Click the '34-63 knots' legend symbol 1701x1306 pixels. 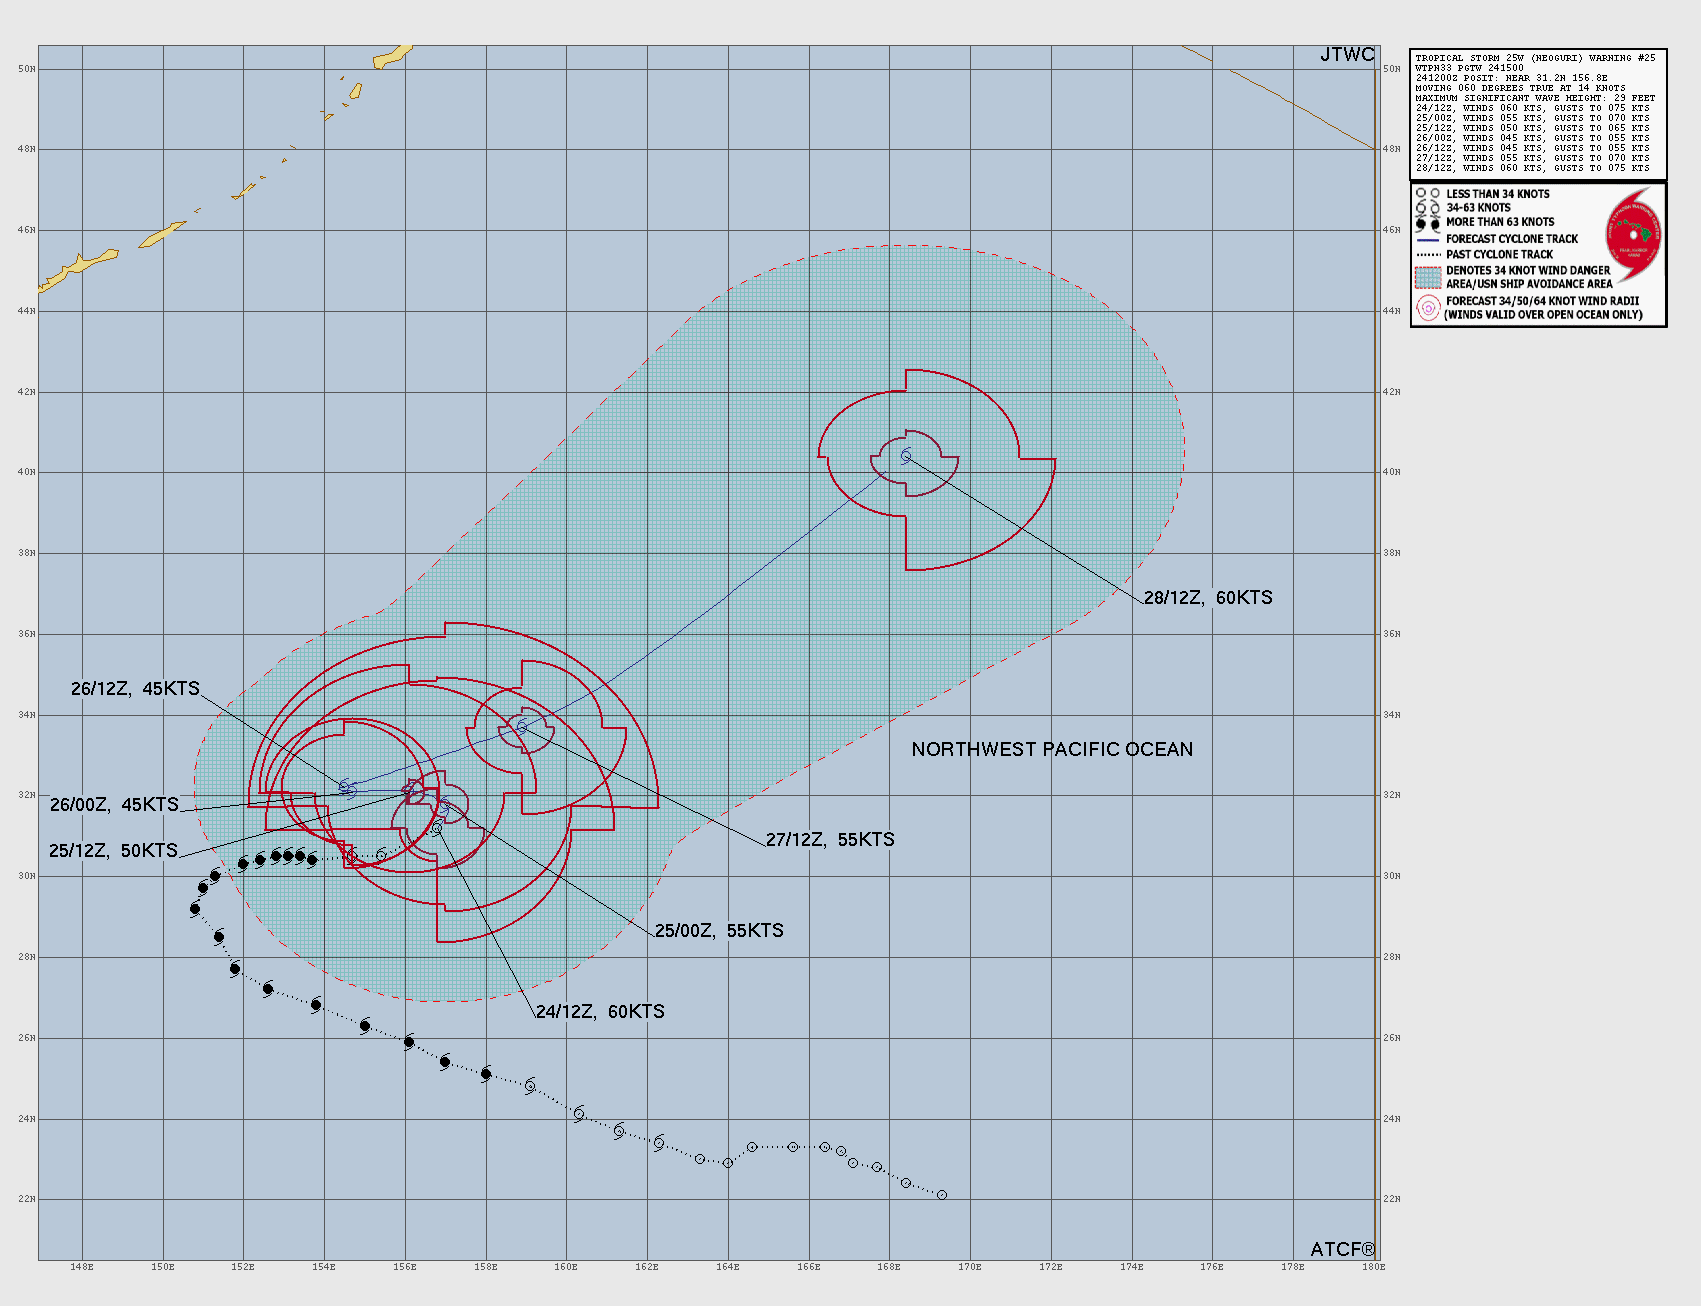click(x=1427, y=208)
